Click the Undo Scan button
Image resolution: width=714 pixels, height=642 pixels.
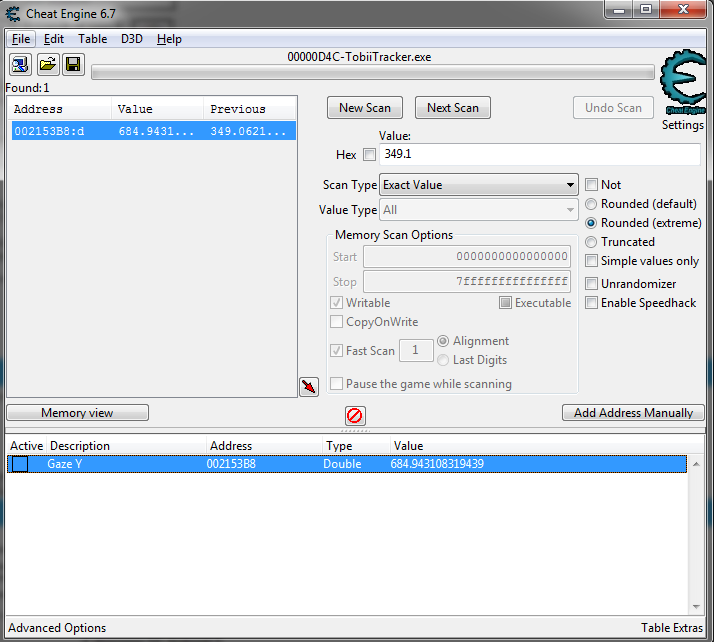(613, 108)
